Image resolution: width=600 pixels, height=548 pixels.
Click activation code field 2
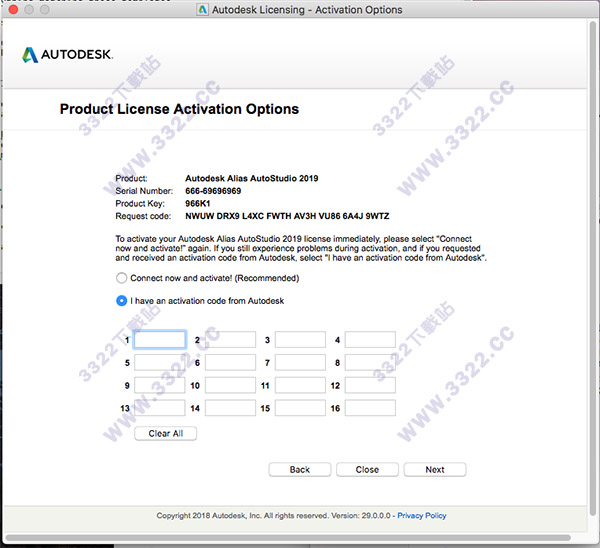point(230,340)
